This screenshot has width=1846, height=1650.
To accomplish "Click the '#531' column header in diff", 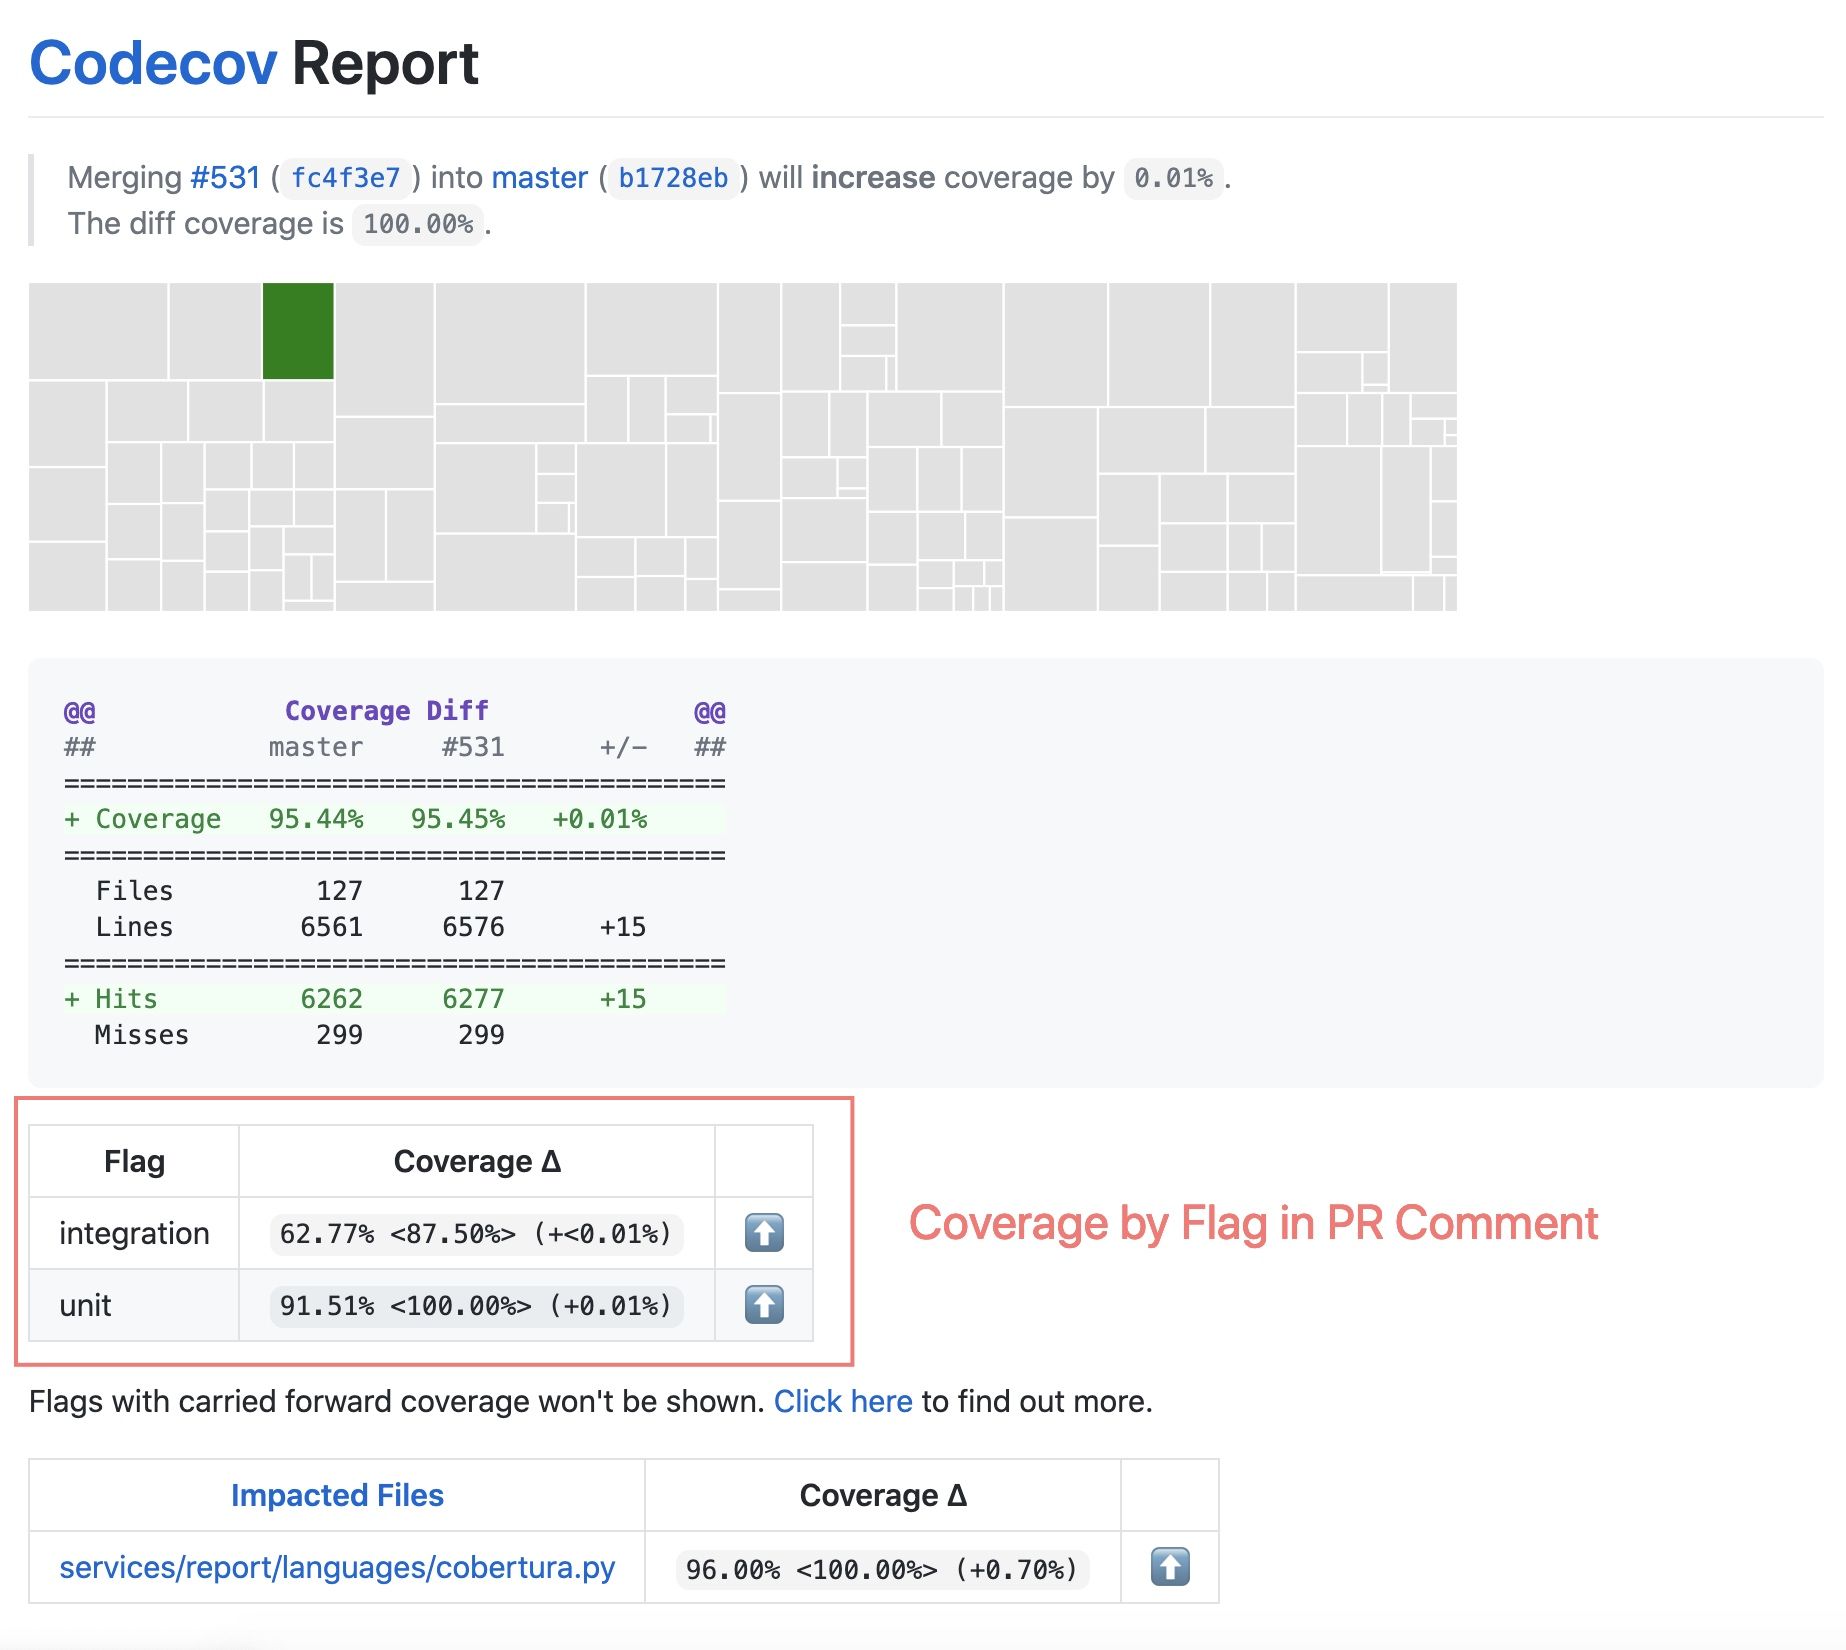I will point(473,747).
